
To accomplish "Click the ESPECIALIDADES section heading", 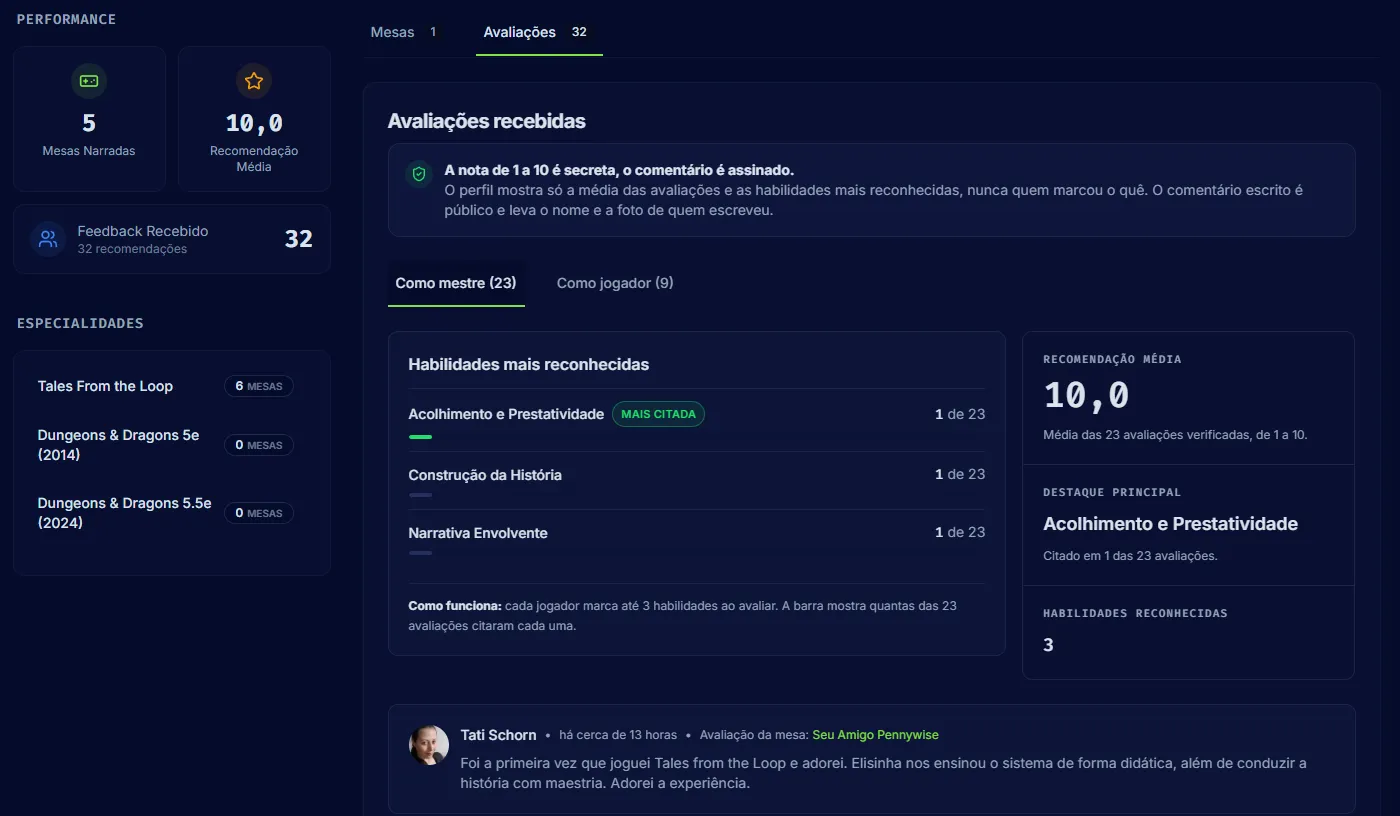I will pos(80,323).
